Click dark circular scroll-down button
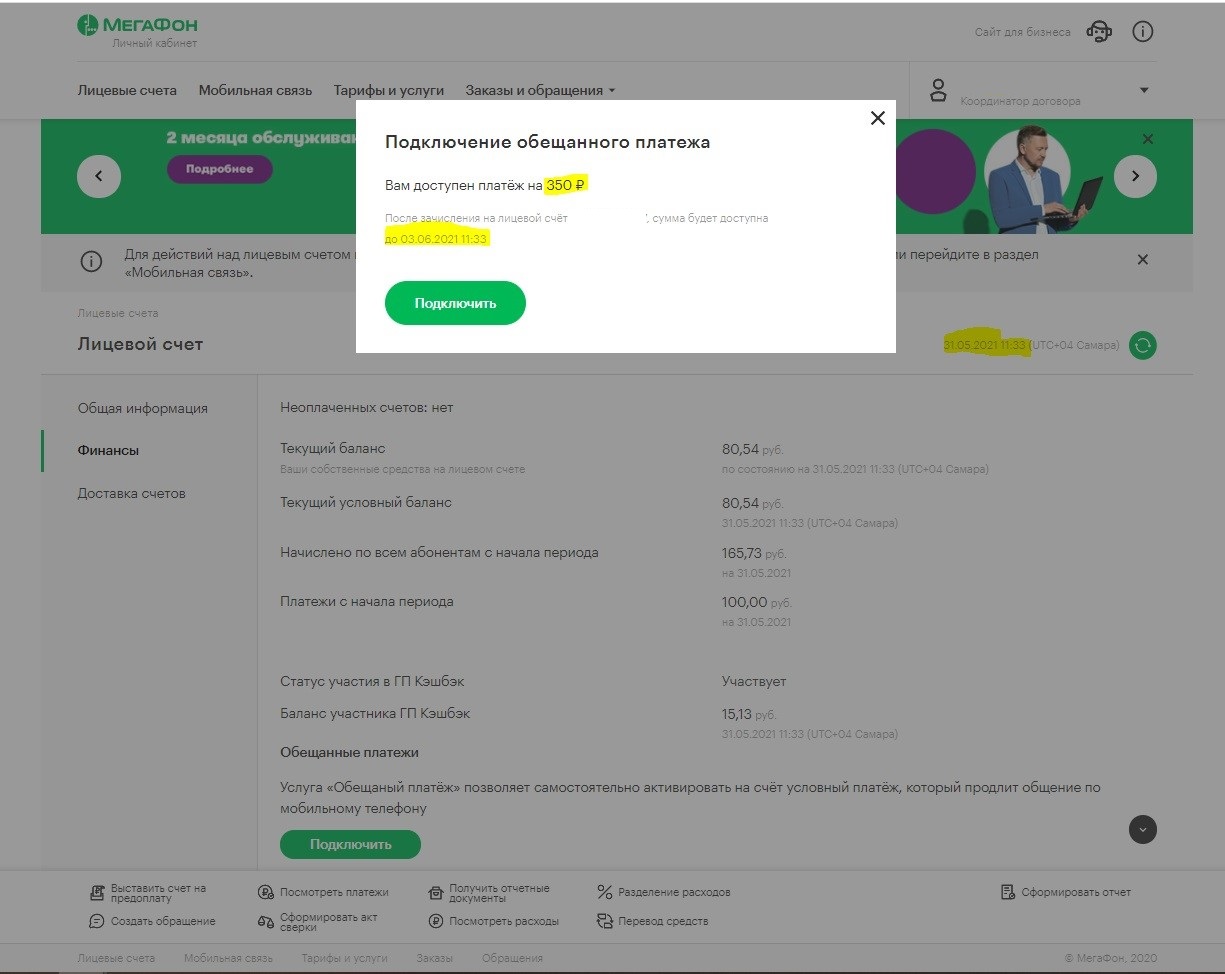 pos(1143,829)
